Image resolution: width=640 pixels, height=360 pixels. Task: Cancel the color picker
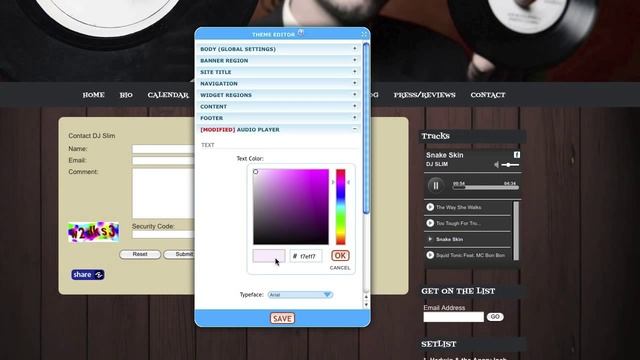[x=340, y=268]
